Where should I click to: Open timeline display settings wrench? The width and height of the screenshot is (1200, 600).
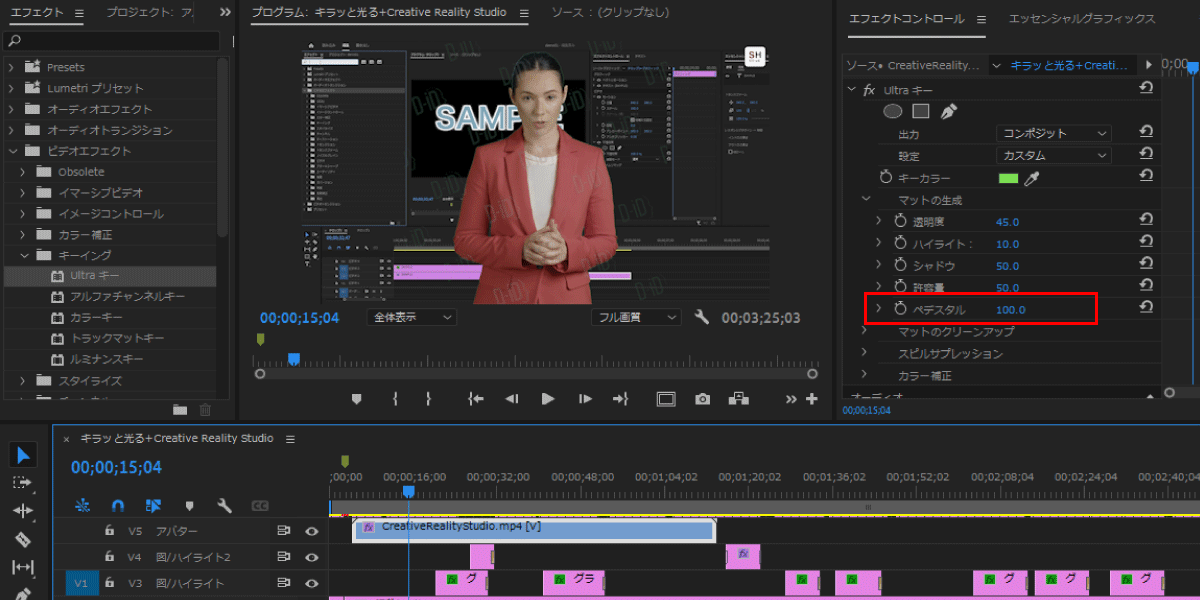point(224,506)
